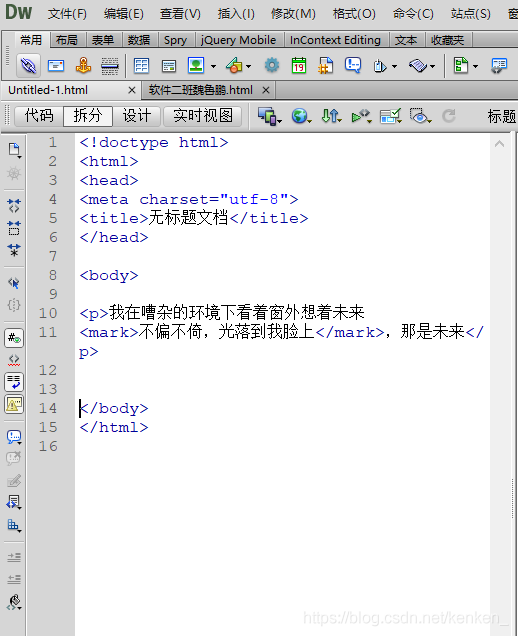
Task: Open documents icon in coding toolbar
Action: click(x=14, y=150)
